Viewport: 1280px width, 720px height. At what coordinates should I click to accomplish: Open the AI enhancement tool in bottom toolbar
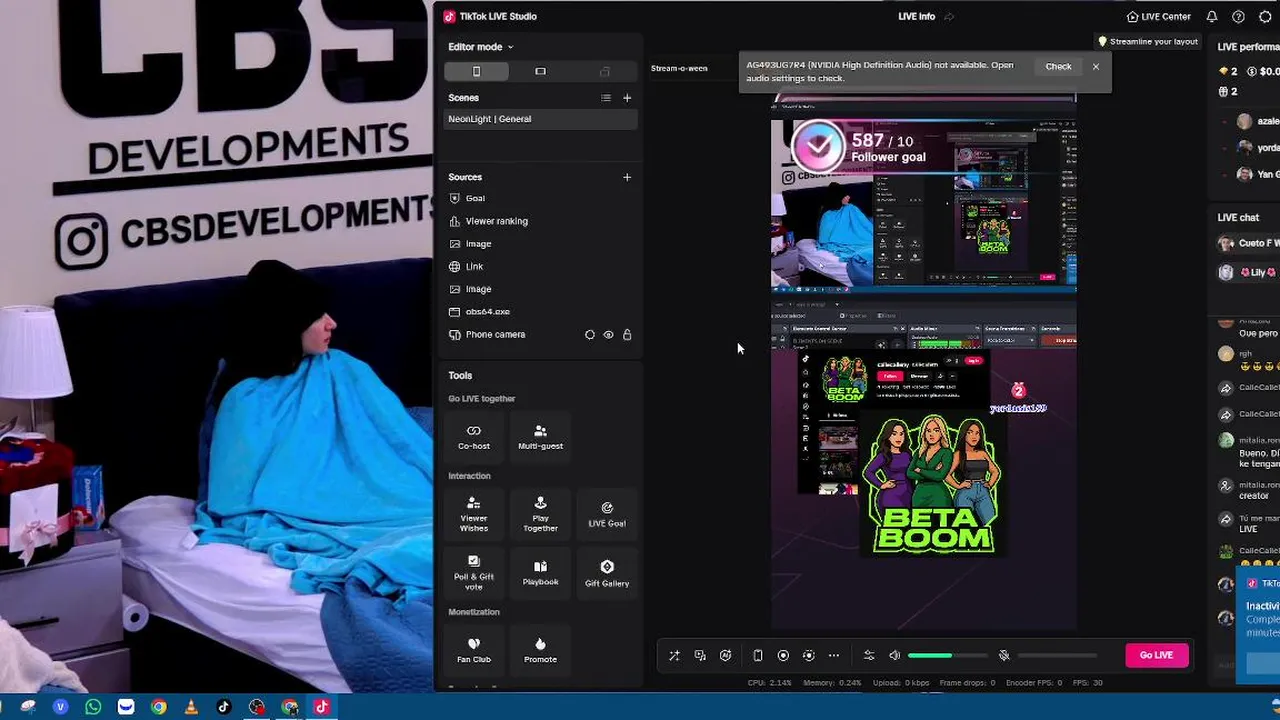click(726, 656)
